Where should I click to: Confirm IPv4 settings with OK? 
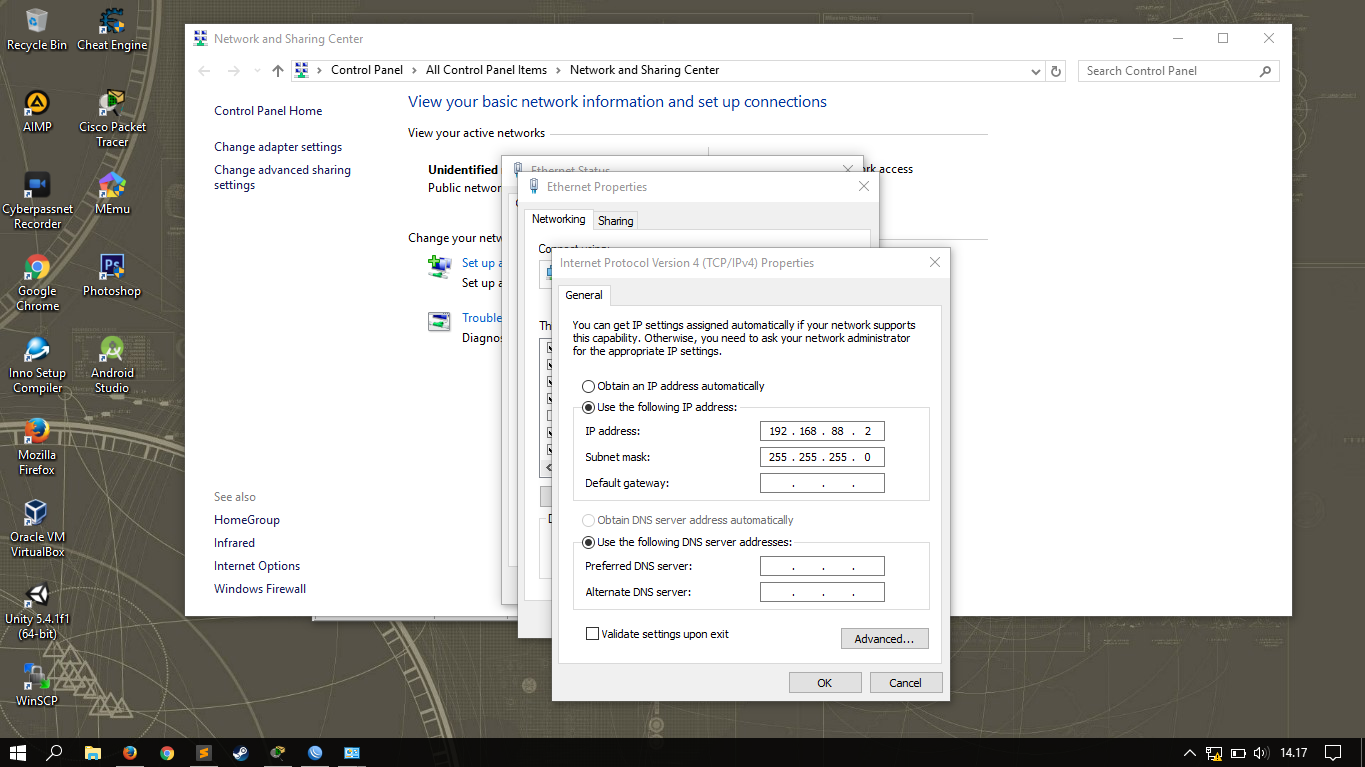(x=824, y=683)
